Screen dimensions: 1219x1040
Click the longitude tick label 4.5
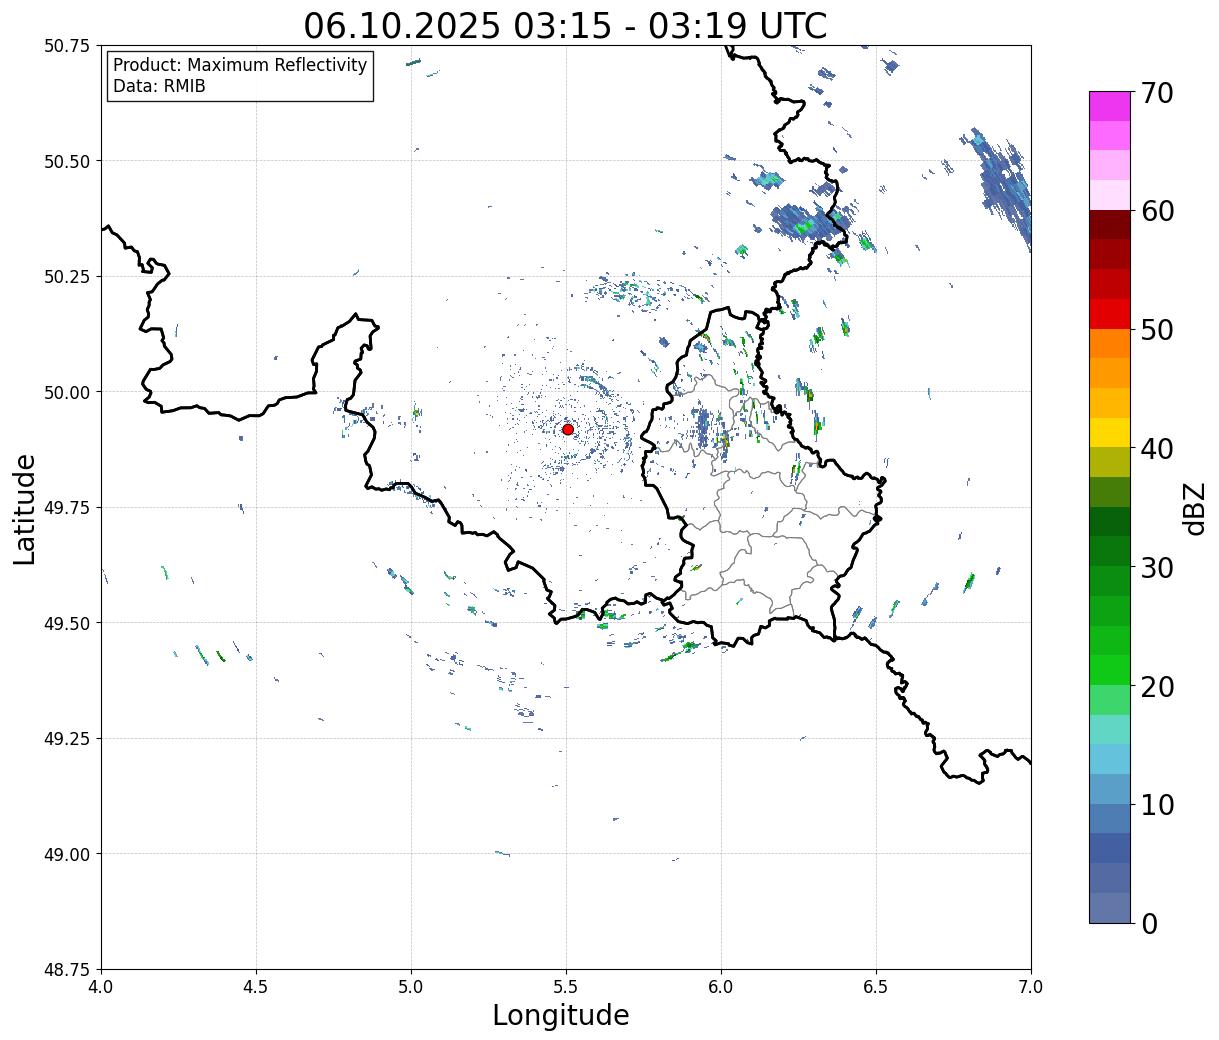pyautogui.click(x=256, y=987)
